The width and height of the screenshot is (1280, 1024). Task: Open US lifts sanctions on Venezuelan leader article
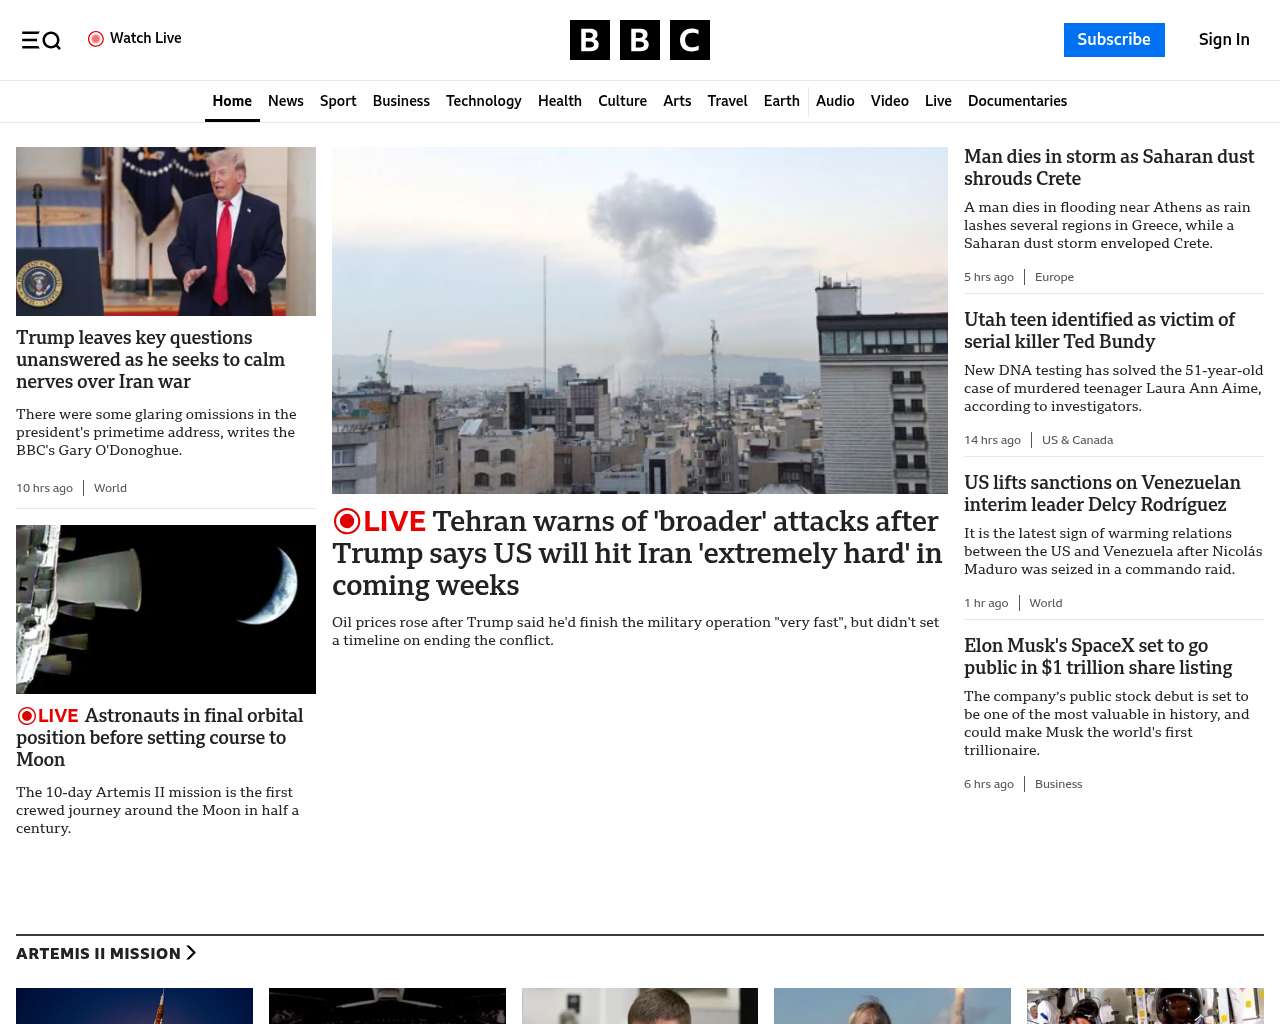[x=1102, y=494]
